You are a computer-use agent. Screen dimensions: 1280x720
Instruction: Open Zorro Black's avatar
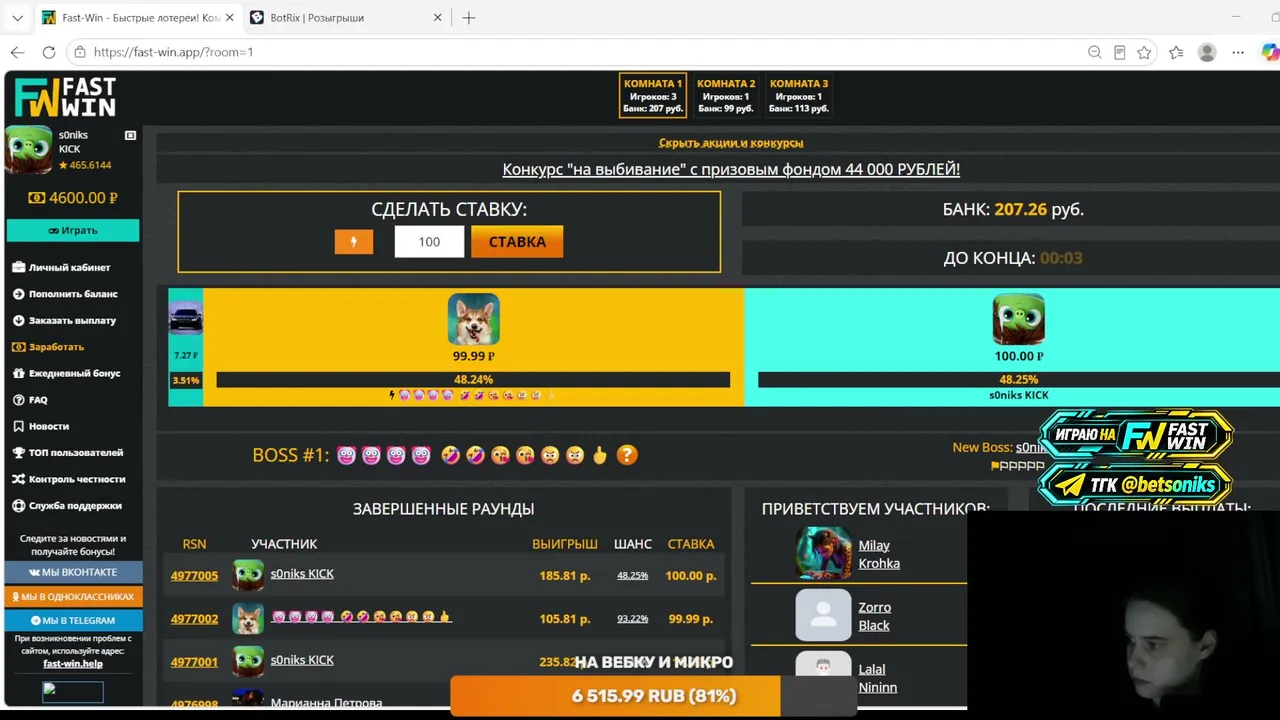(x=823, y=615)
